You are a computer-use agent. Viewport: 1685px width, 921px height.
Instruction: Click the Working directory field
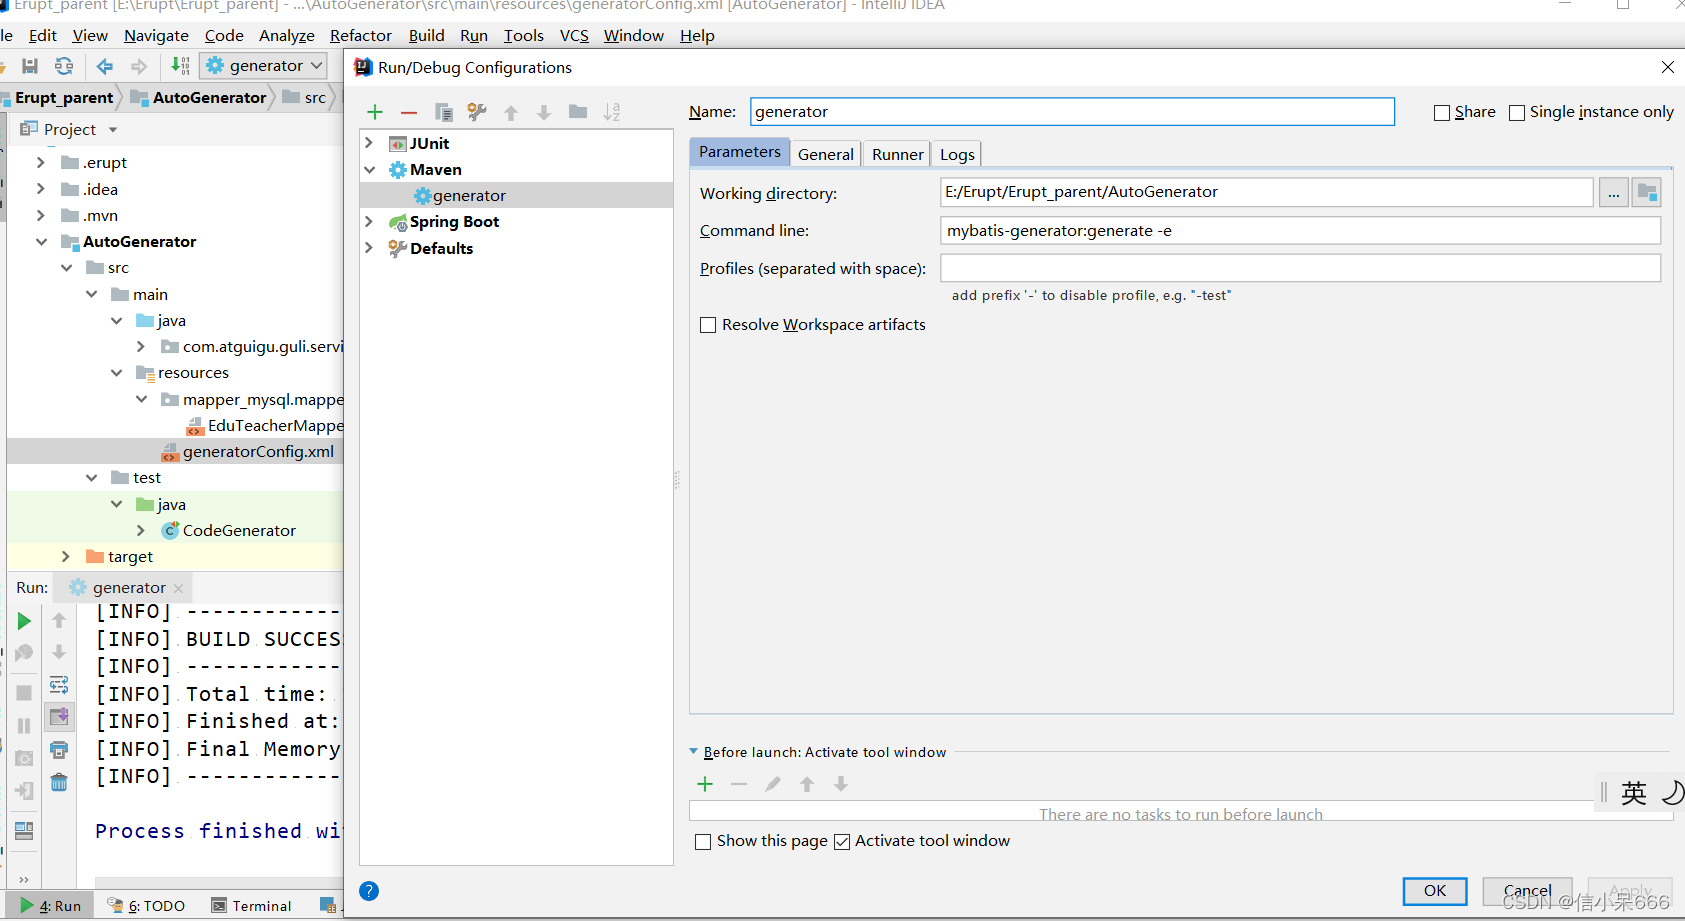point(1266,192)
